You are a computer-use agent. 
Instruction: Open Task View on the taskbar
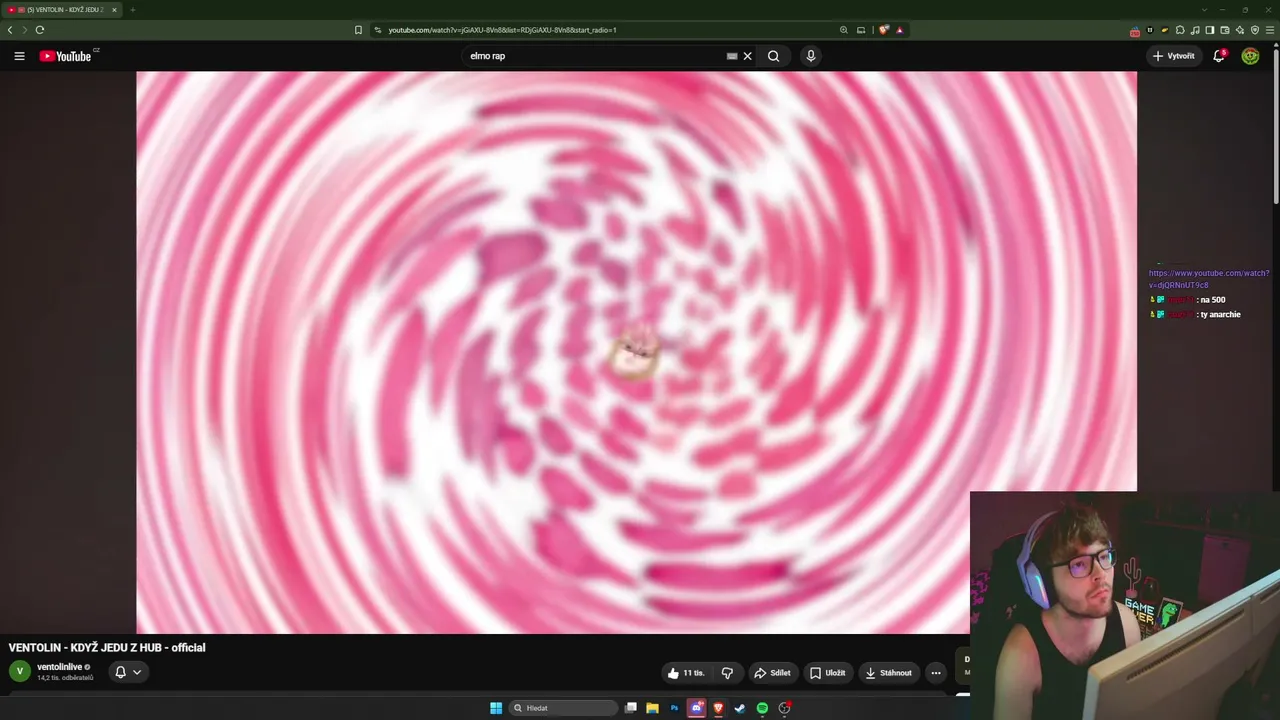tap(631, 708)
